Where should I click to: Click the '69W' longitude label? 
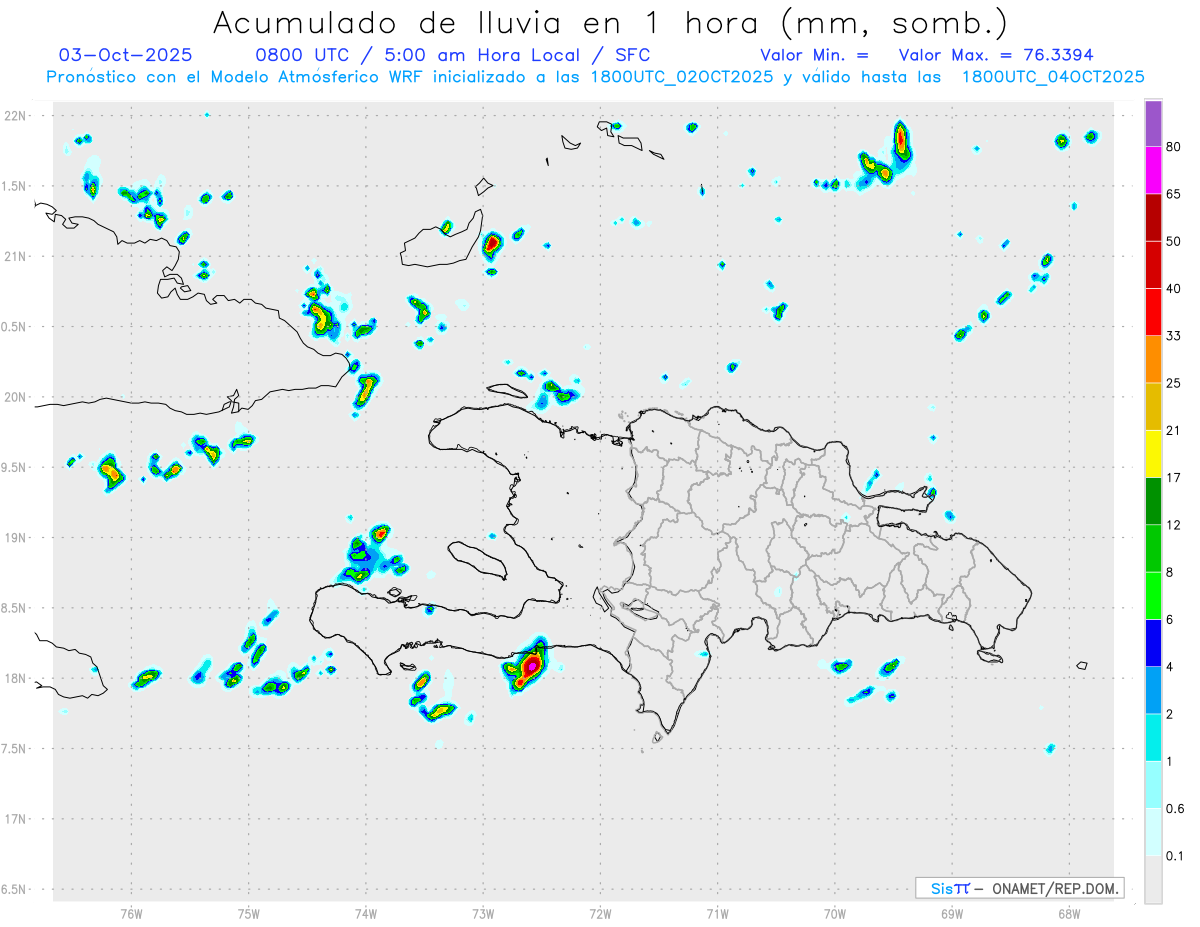(952, 914)
